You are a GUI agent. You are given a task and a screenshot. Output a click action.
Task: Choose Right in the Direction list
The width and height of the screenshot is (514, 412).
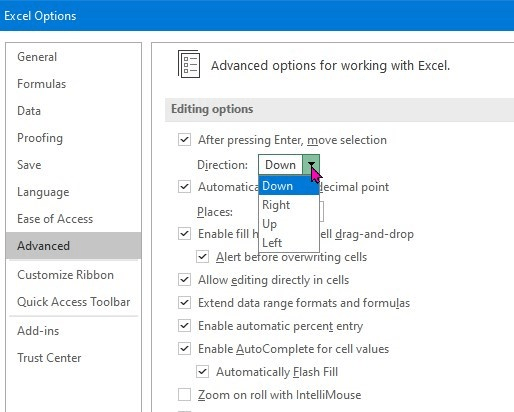pos(289,205)
